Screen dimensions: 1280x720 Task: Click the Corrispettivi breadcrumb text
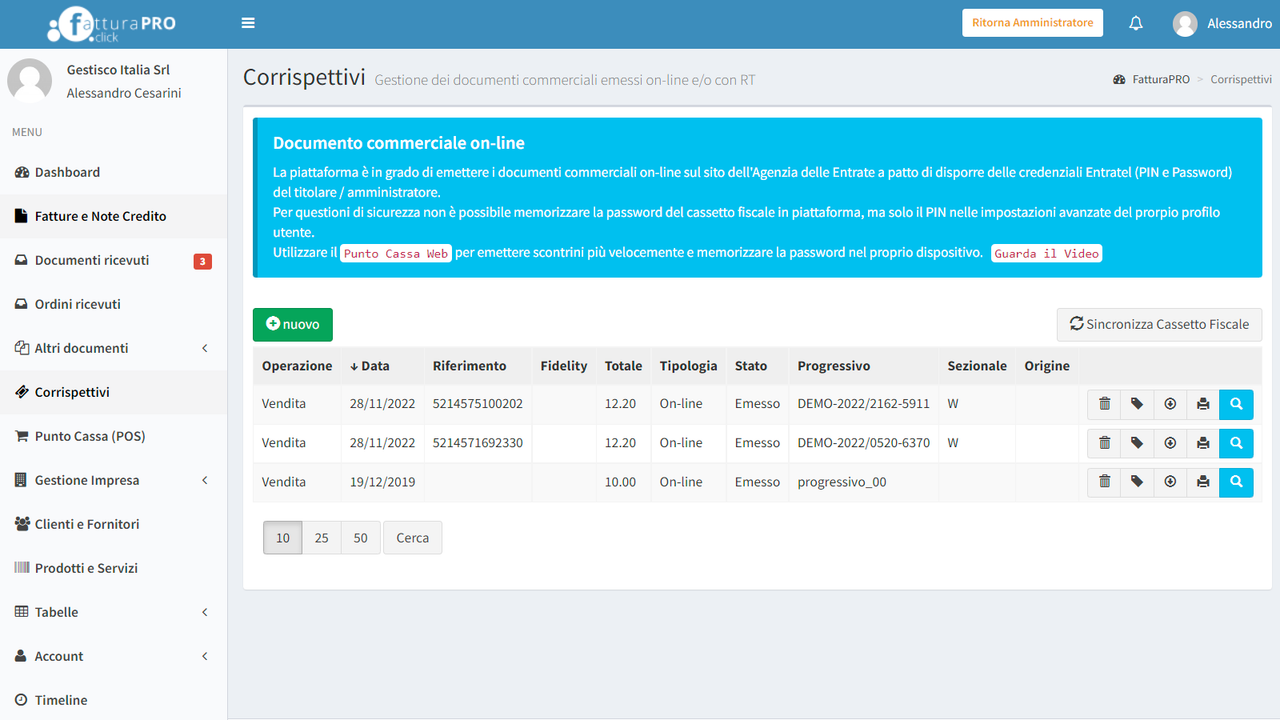coord(1241,79)
